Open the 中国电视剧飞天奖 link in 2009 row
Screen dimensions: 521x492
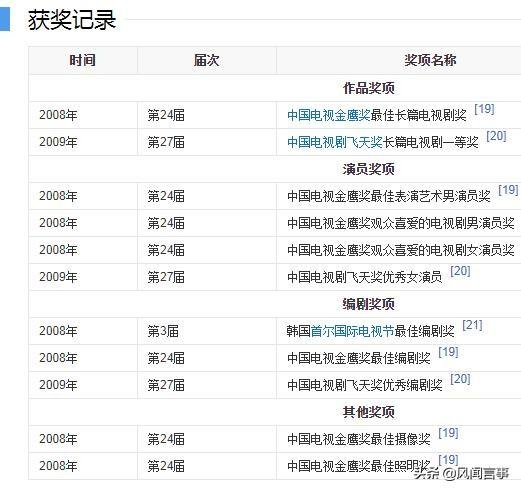(335, 142)
